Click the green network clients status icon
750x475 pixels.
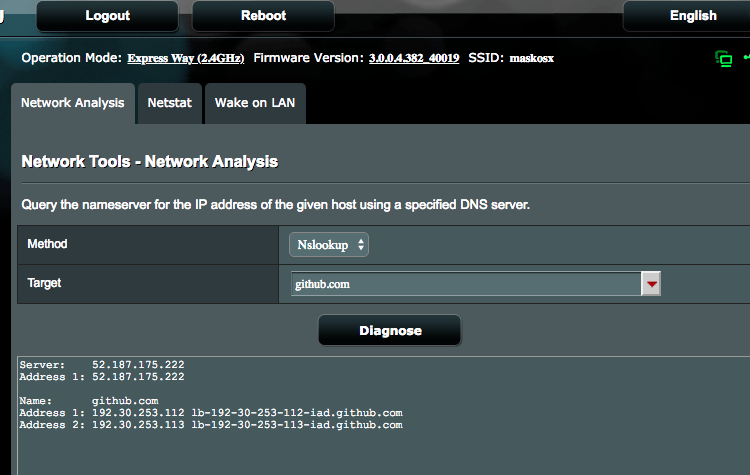[723, 58]
